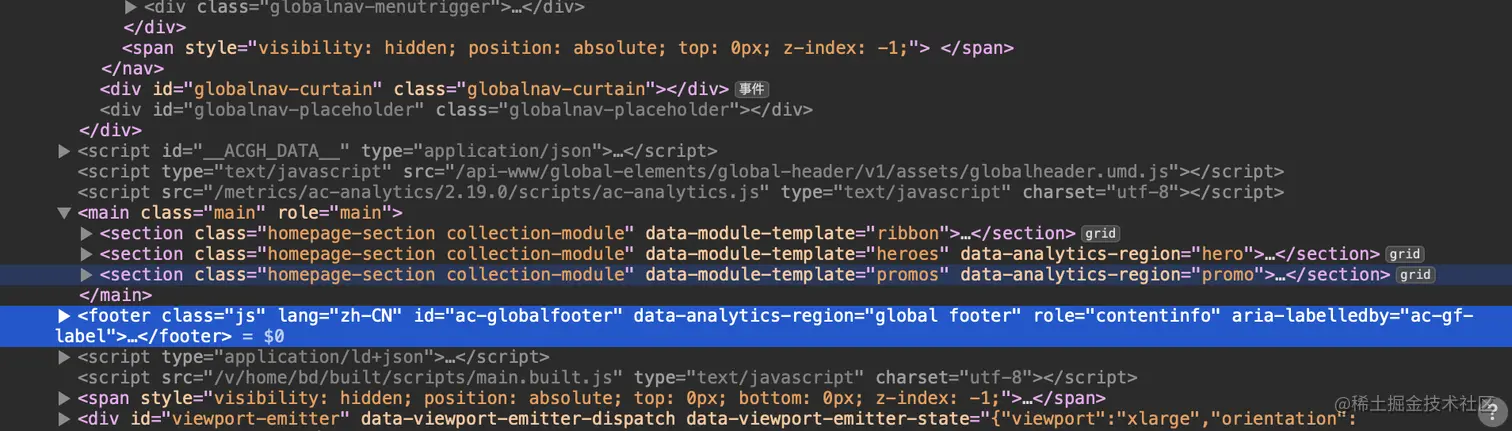This screenshot has width=1512, height=431.
Task: Click the "global footer" analytics-region value
Action: (942, 316)
